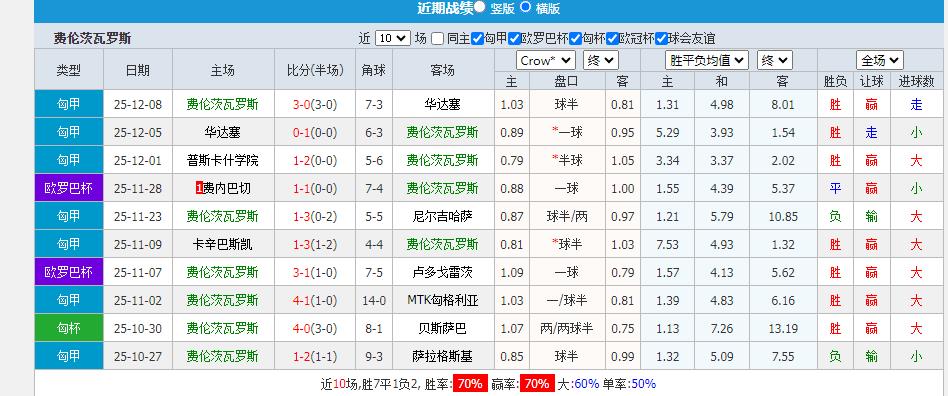
Task: Click 普斯卡什学院 home team link
Action: (222, 160)
